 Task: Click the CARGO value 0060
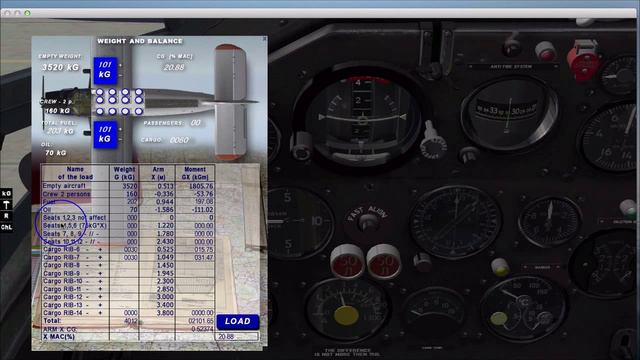(x=179, y=140)
